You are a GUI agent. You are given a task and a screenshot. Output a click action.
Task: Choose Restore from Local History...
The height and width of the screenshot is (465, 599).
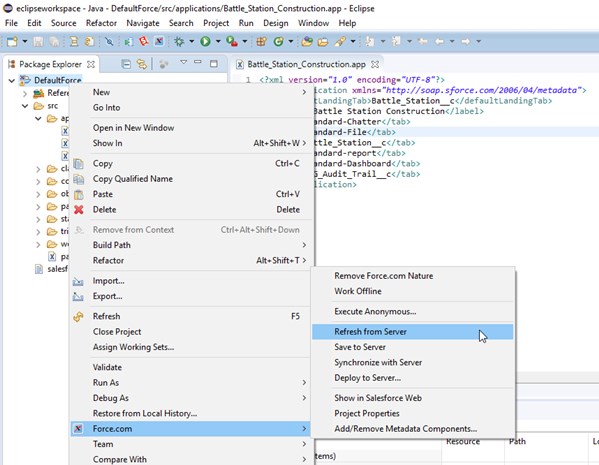tap(190, 413)
